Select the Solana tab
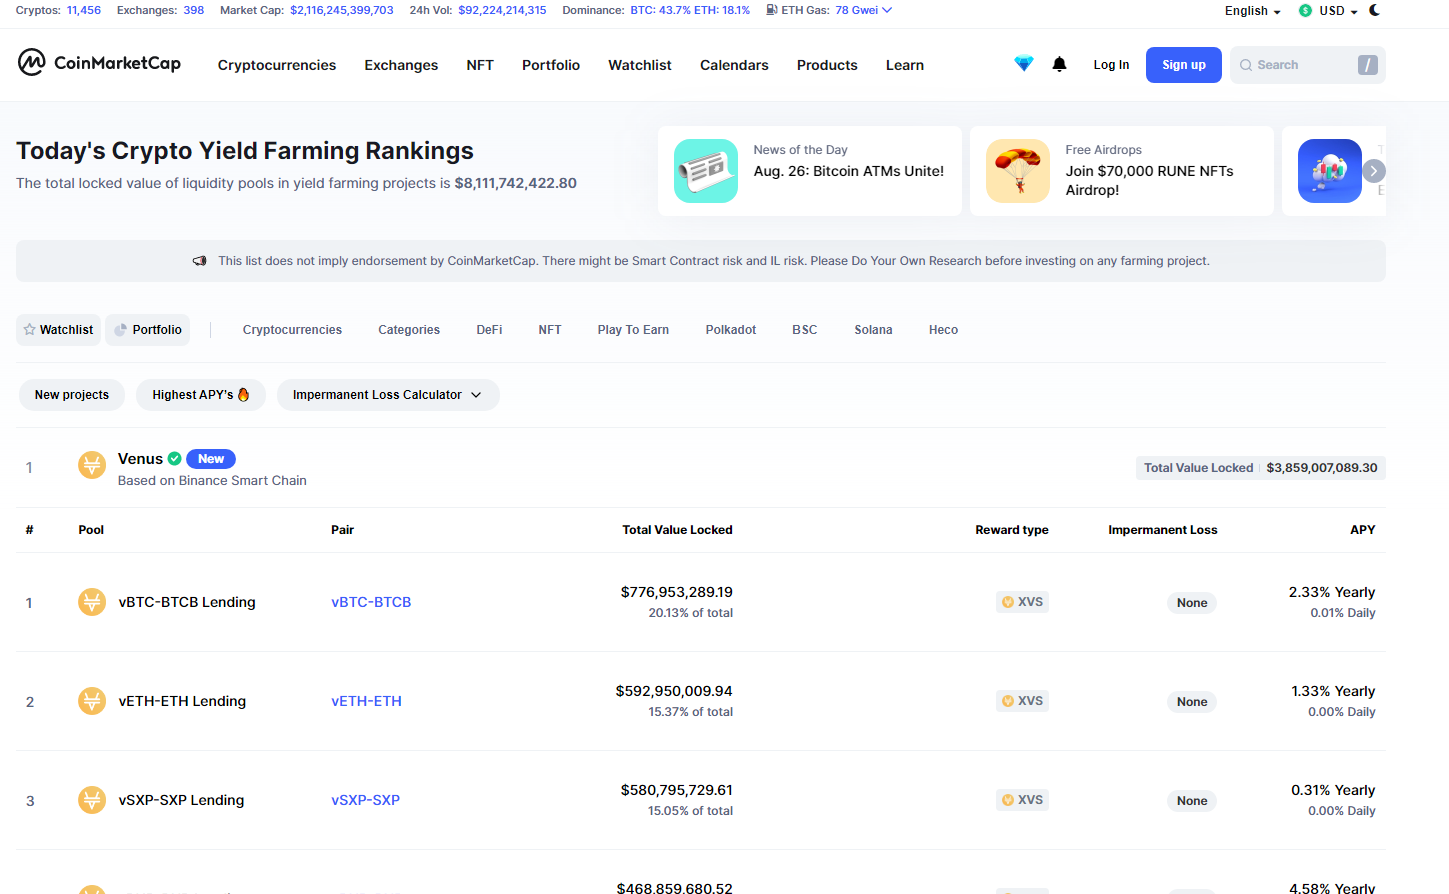The image size is (1449, 894). 873,330
